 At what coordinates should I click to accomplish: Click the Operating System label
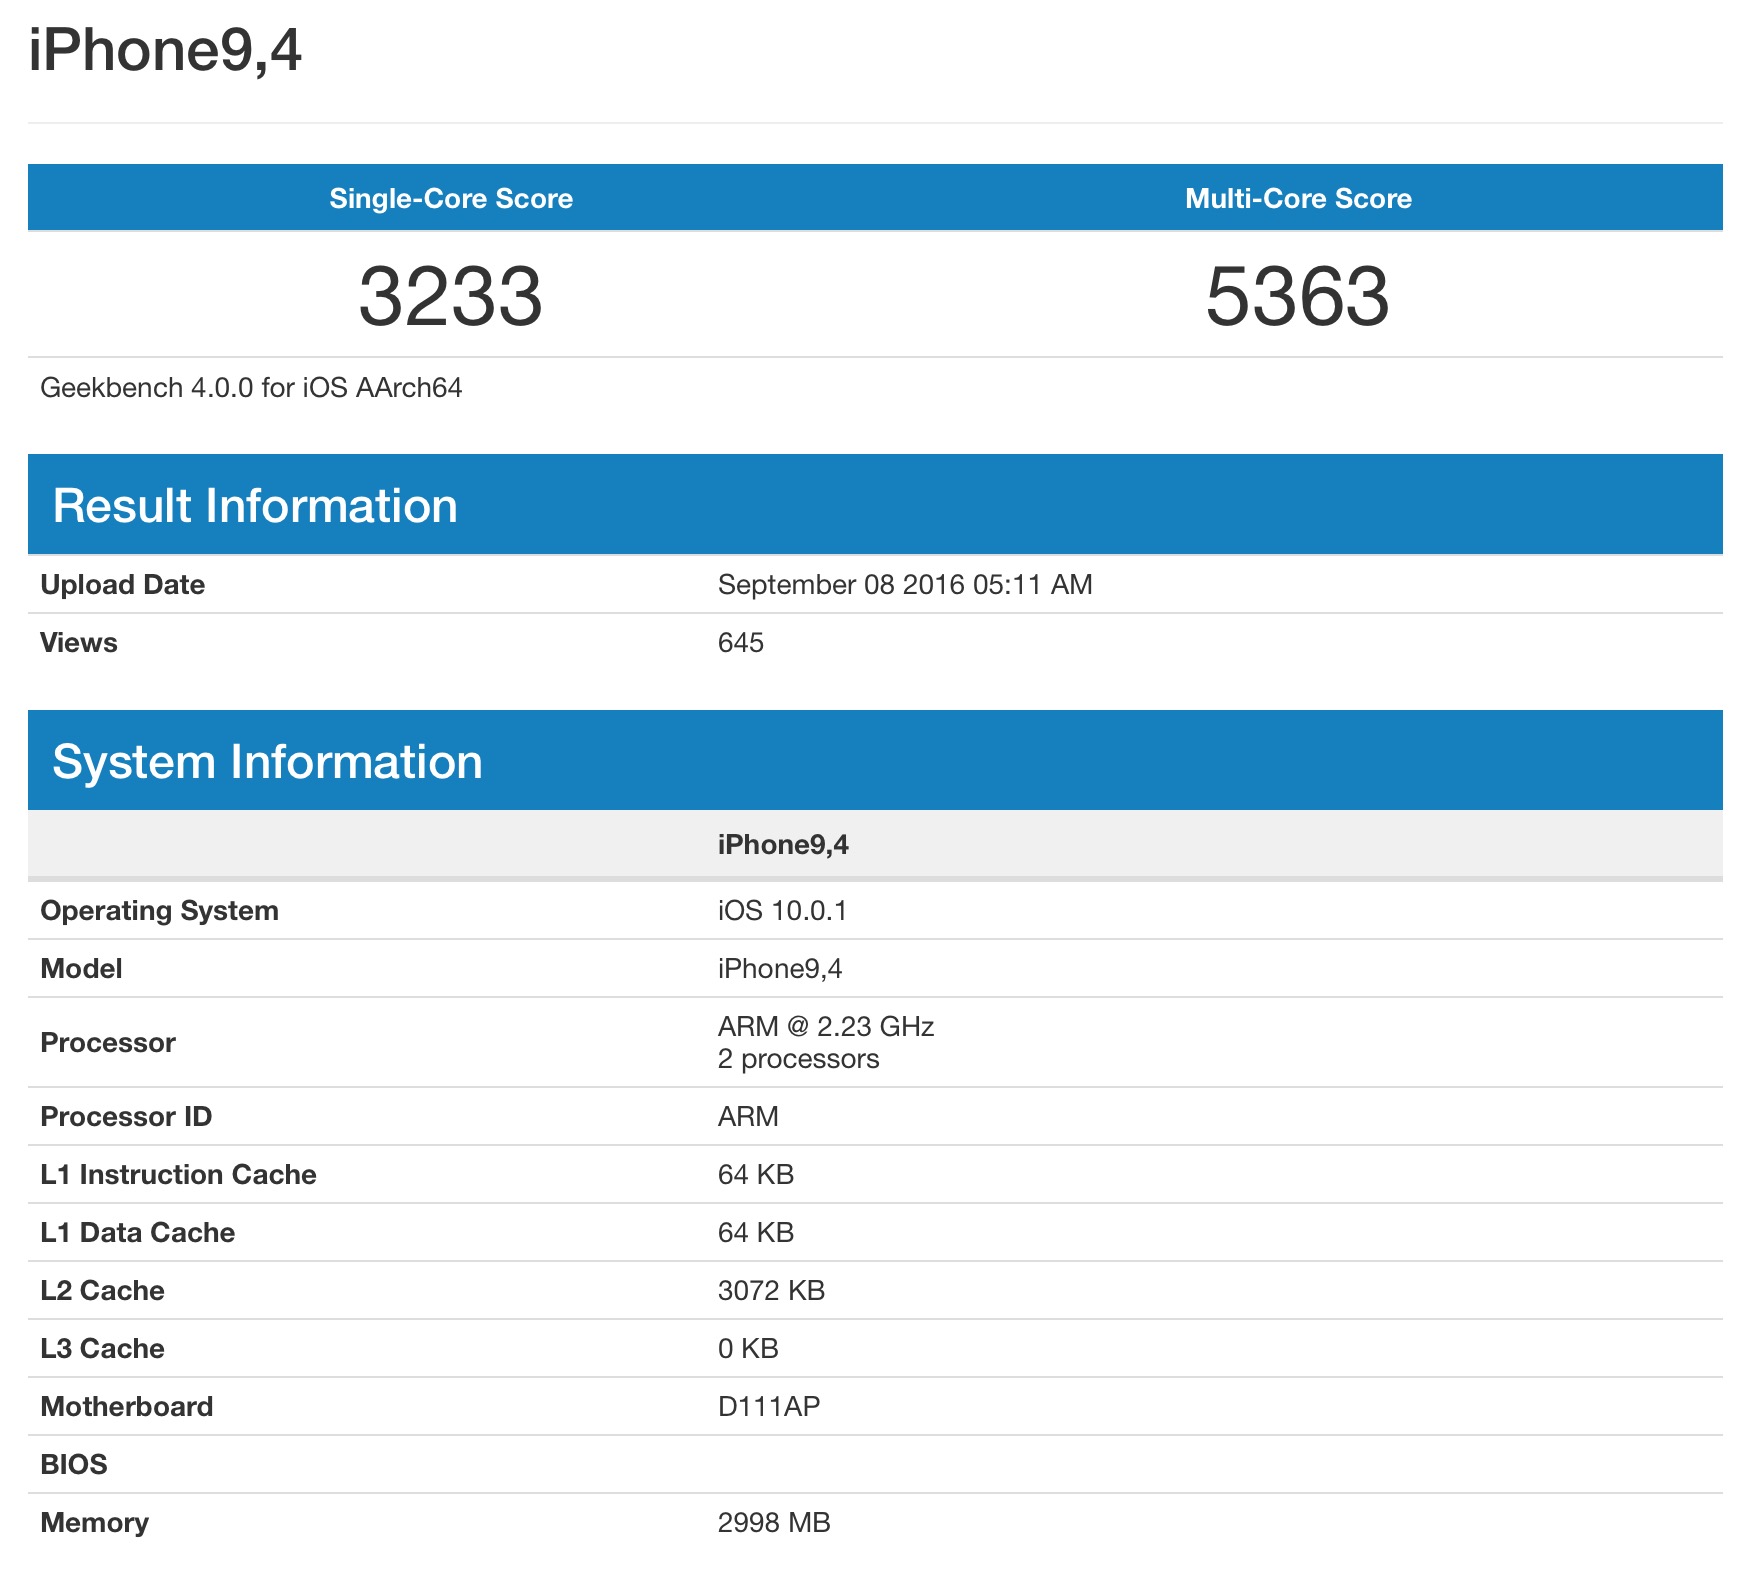tap(159, 911)
